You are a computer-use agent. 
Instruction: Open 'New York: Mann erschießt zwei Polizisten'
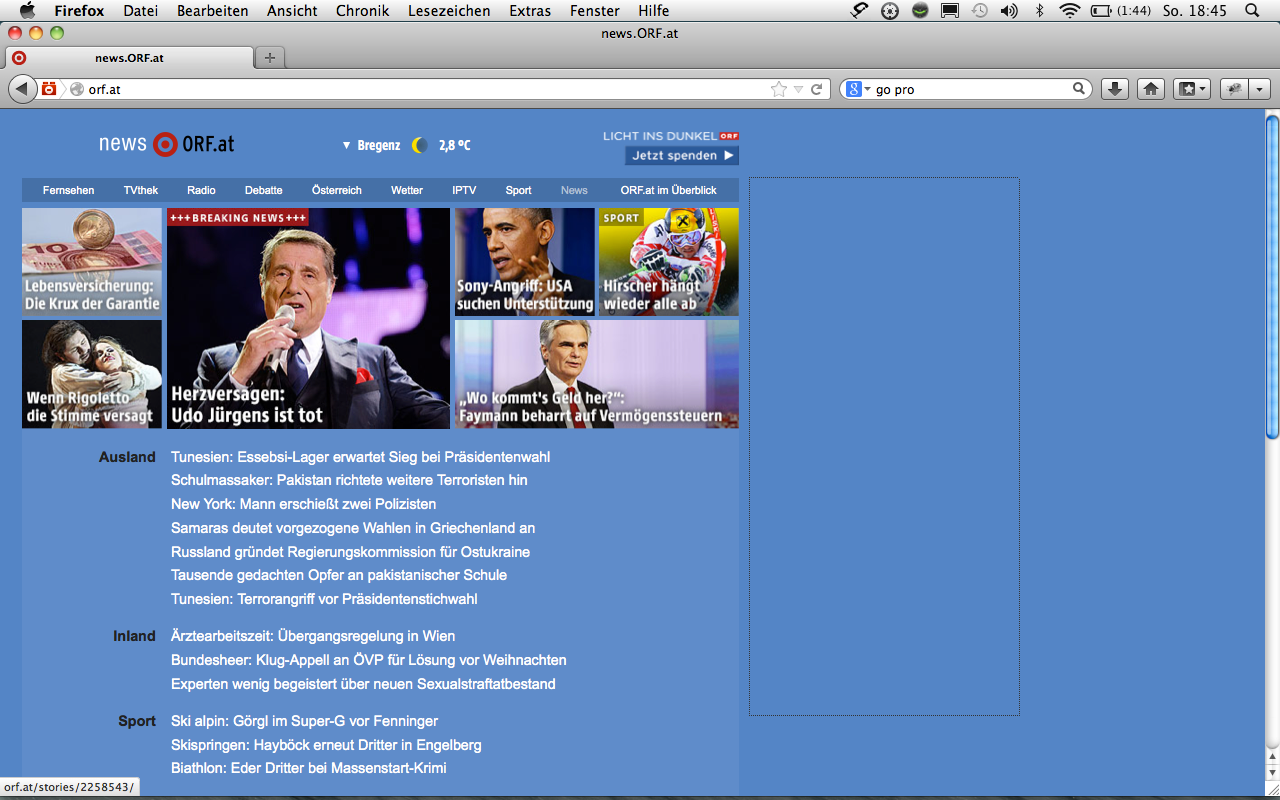(x=304, y=504)
